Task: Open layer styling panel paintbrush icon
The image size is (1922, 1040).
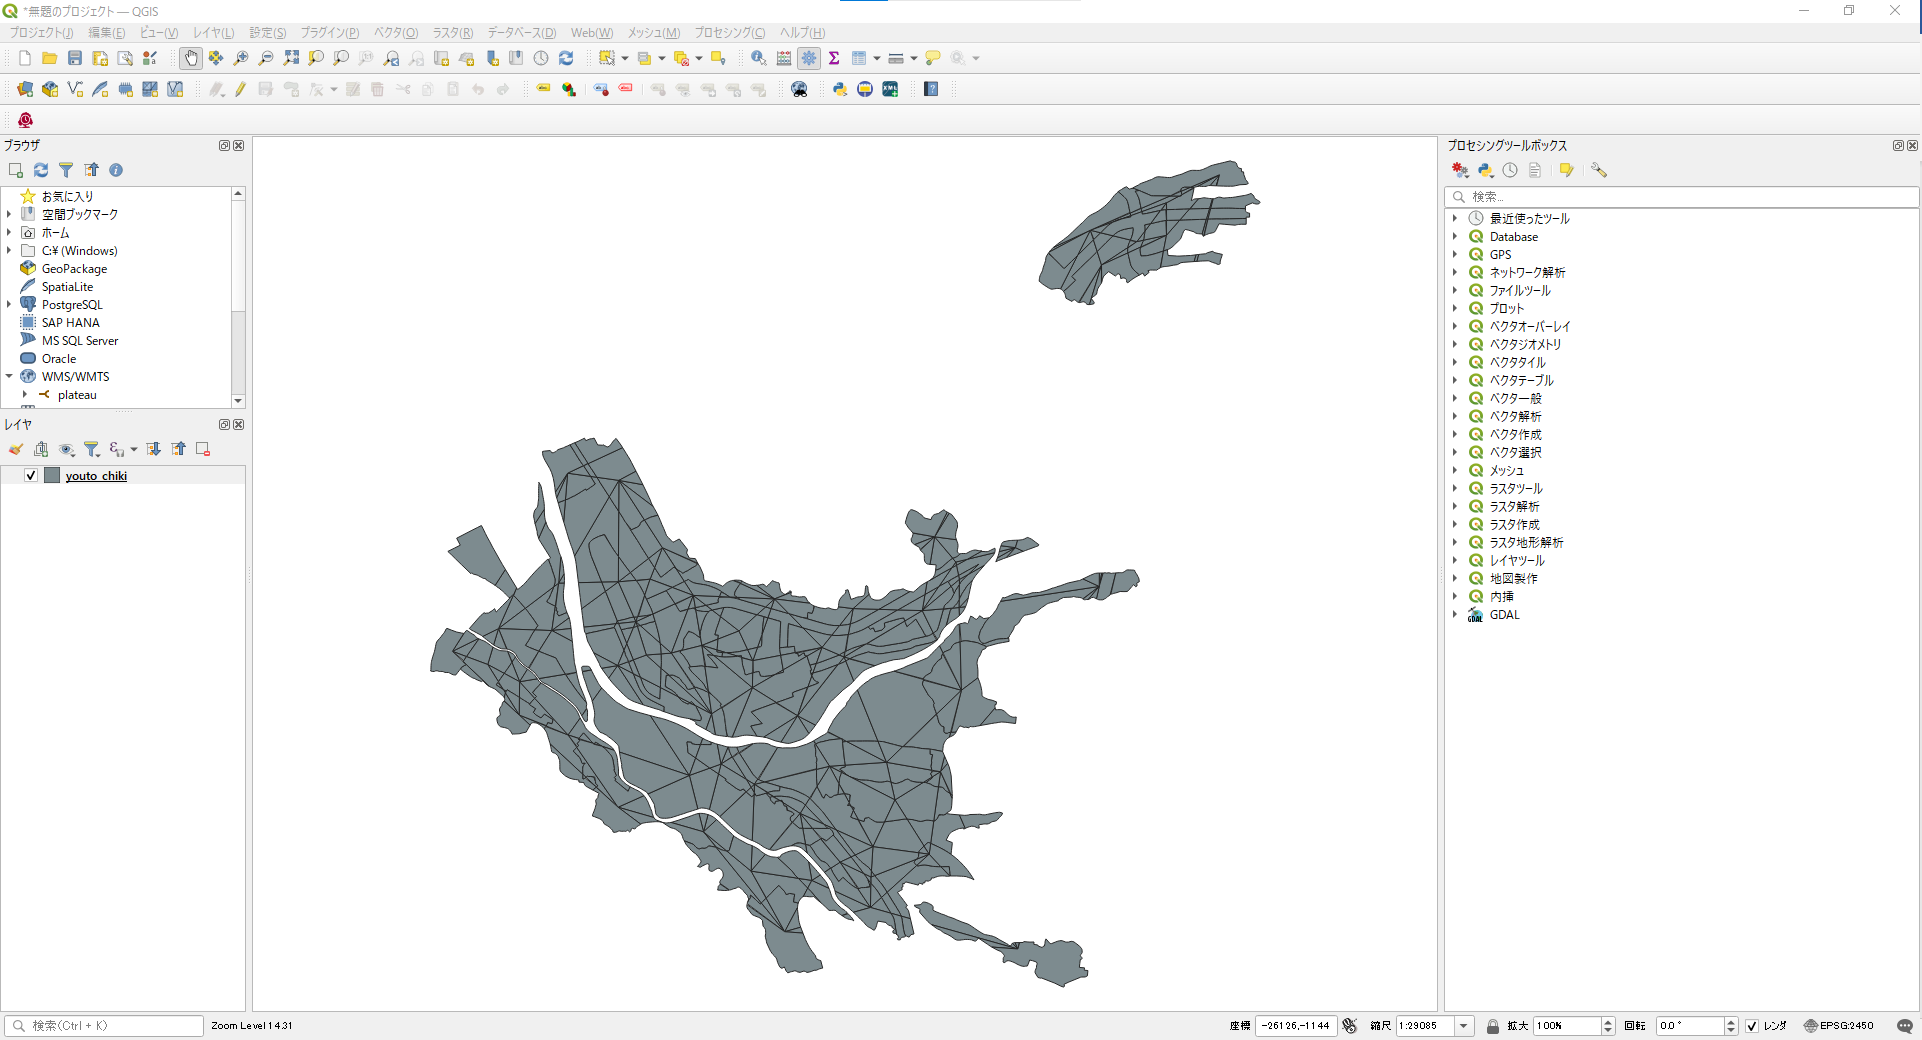Action: coord(16,449)
